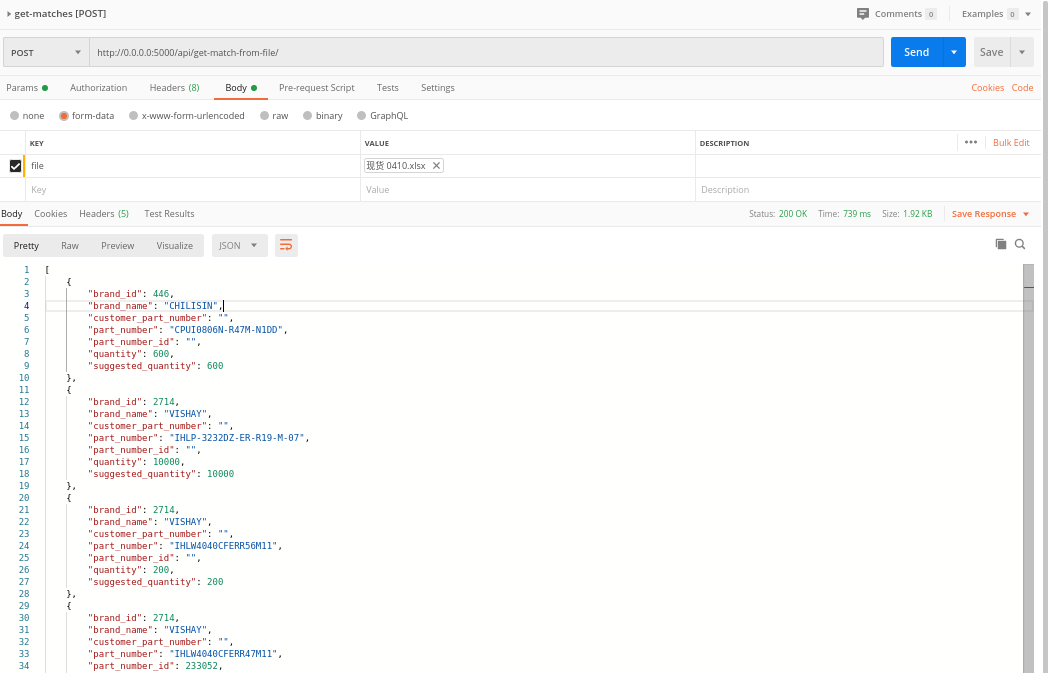Open the POST method dropdown
1050x673 pixels.
[46, 52]
